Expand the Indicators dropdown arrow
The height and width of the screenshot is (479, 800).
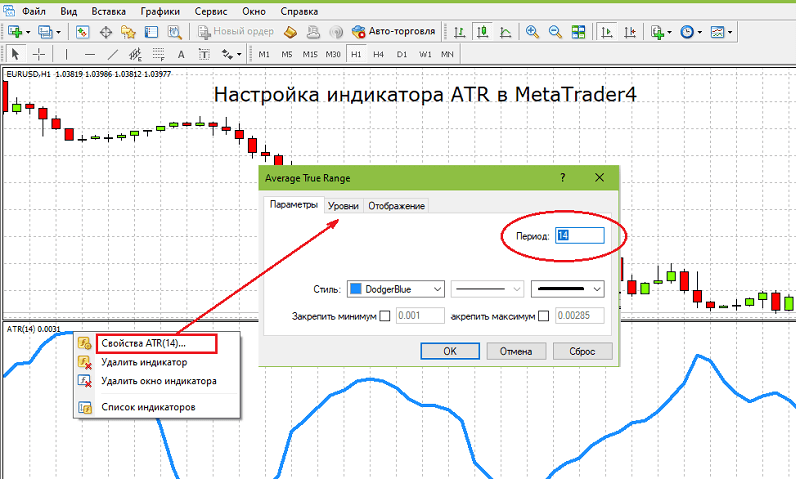click(x=669, y=32)
